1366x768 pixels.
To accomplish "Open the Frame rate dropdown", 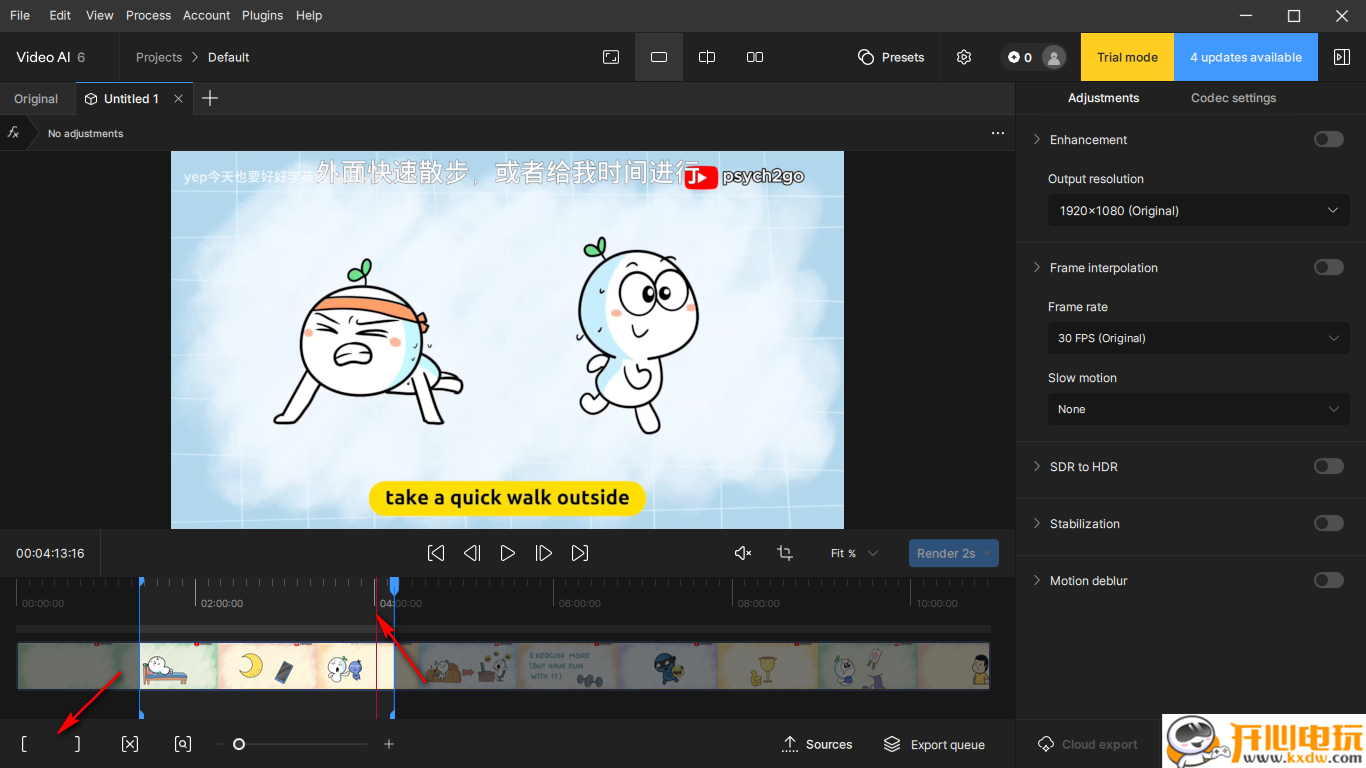I will tap(1198, 338).
